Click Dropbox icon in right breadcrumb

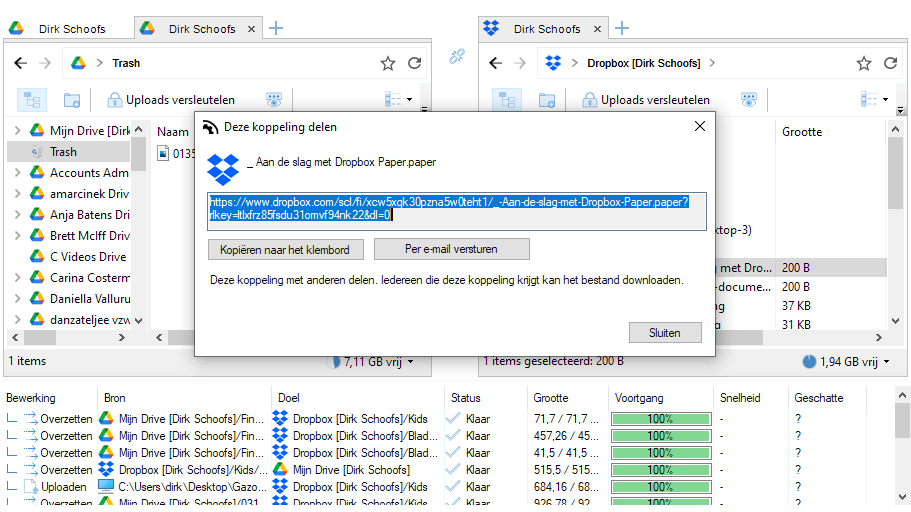[x=553, y=63]
